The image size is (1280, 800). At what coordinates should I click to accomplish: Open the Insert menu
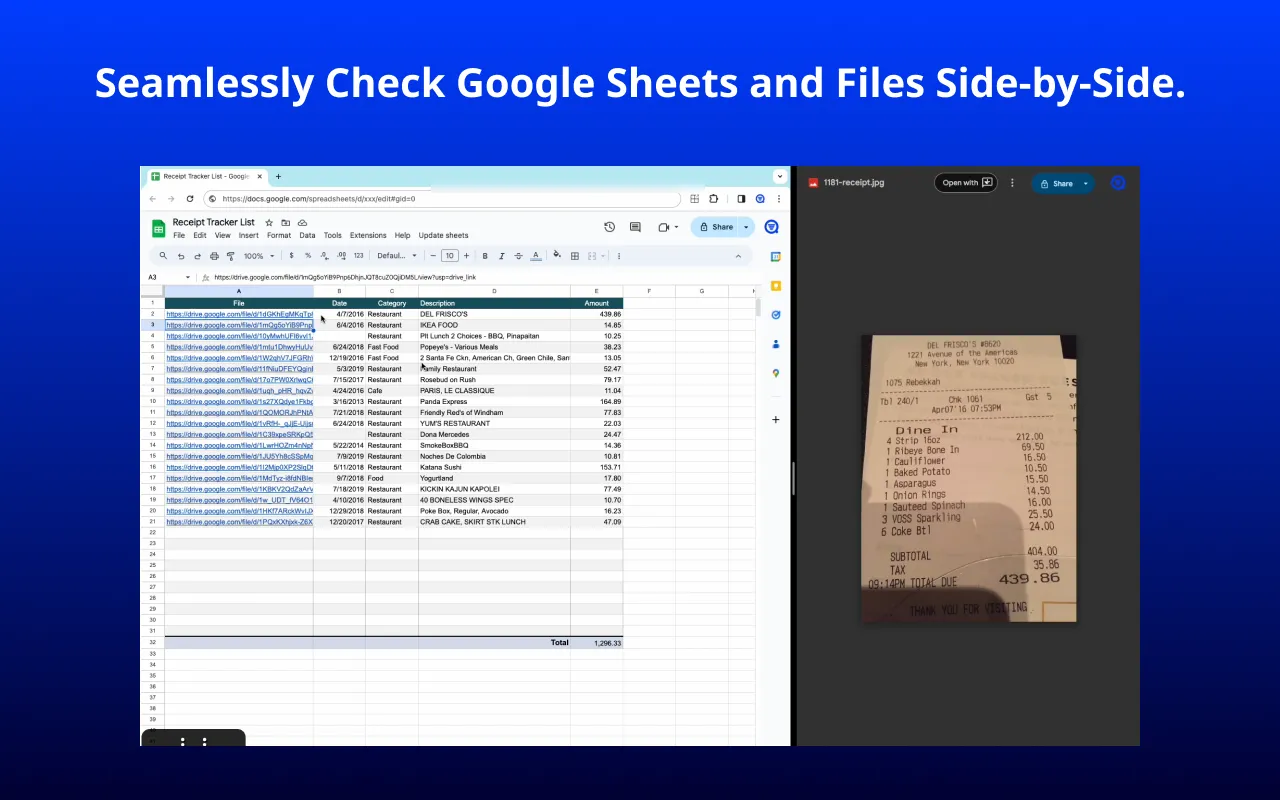point(248,235)
